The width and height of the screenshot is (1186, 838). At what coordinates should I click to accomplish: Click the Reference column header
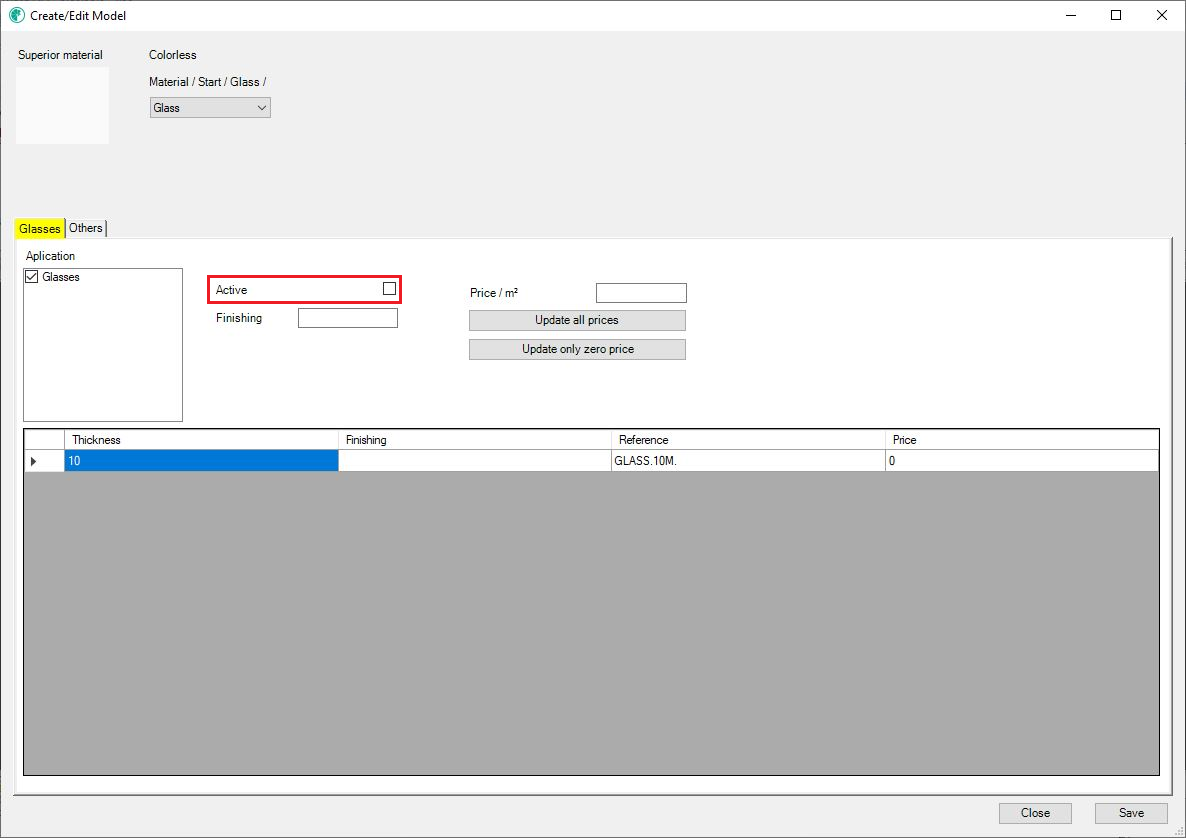pyautogui.click(x=747, y=439)
